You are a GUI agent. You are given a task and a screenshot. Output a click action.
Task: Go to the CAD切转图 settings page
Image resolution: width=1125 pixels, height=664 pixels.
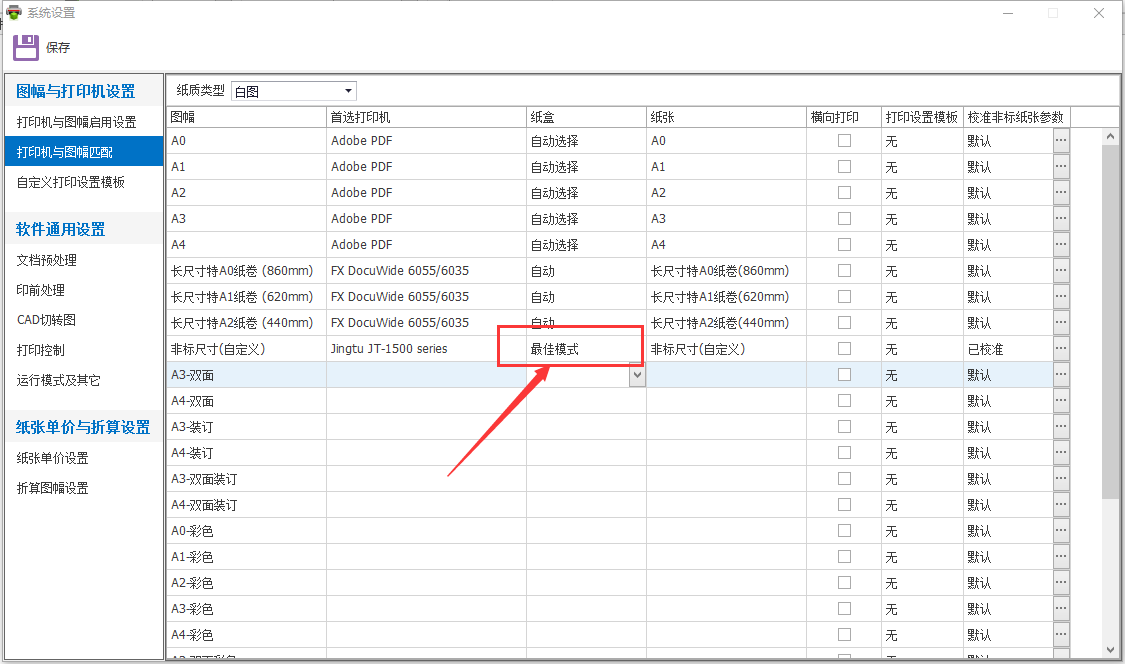[x=47, y=320]
